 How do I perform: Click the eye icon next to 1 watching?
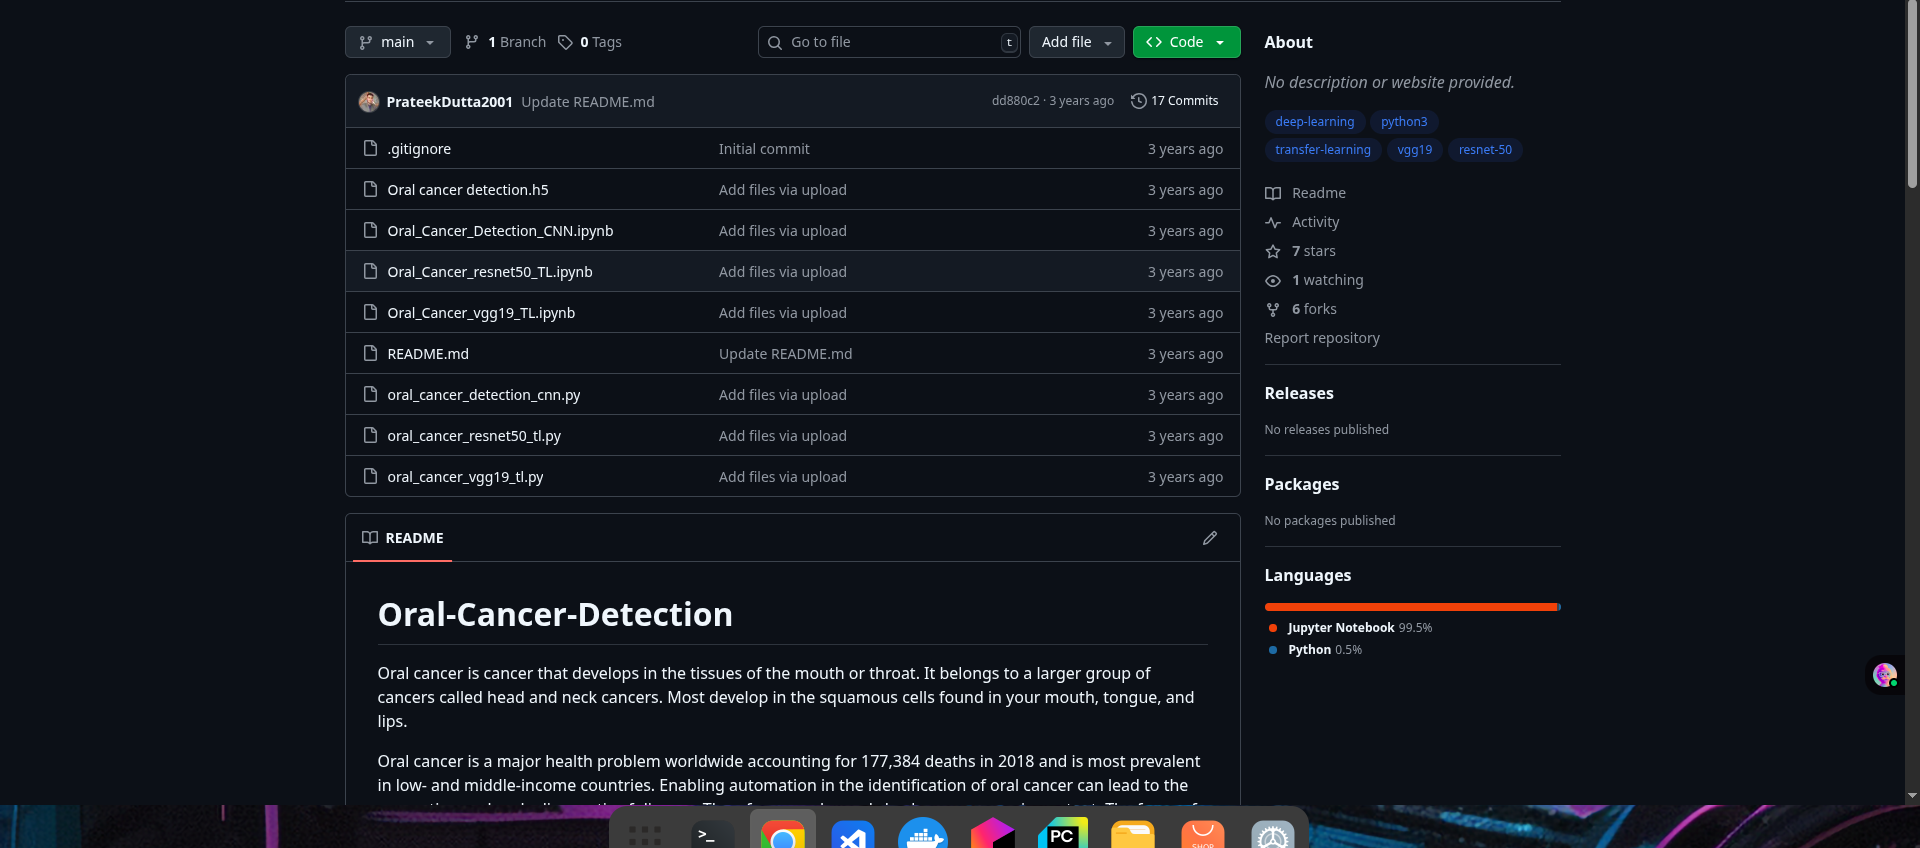tap(1273, 281)
